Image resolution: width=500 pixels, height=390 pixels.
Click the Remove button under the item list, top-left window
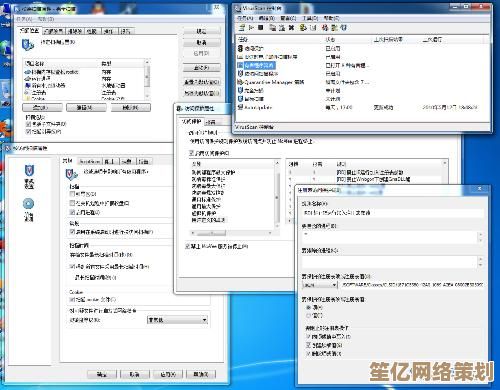[x=131, y=107]
